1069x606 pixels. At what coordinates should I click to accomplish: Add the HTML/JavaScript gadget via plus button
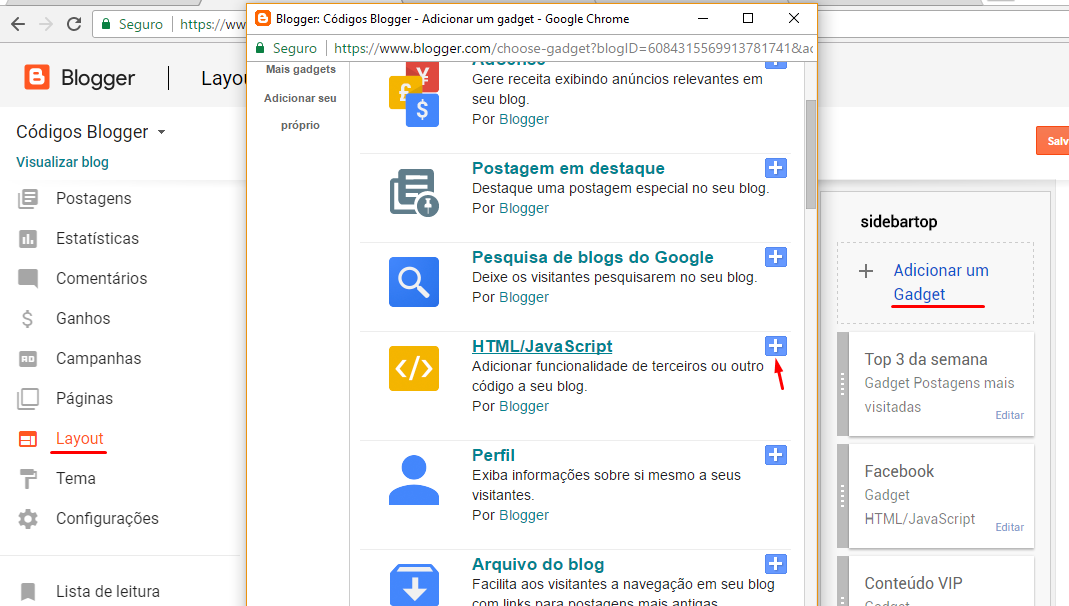(776, 346)
